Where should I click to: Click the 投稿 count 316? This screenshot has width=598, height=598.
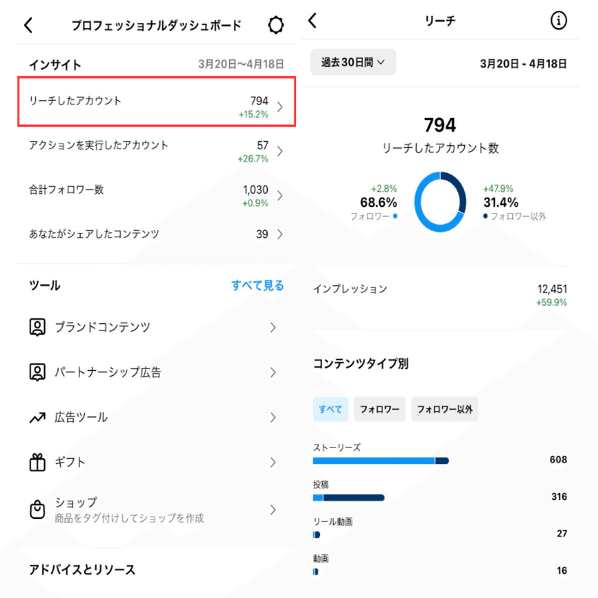(x=559, y=497)
